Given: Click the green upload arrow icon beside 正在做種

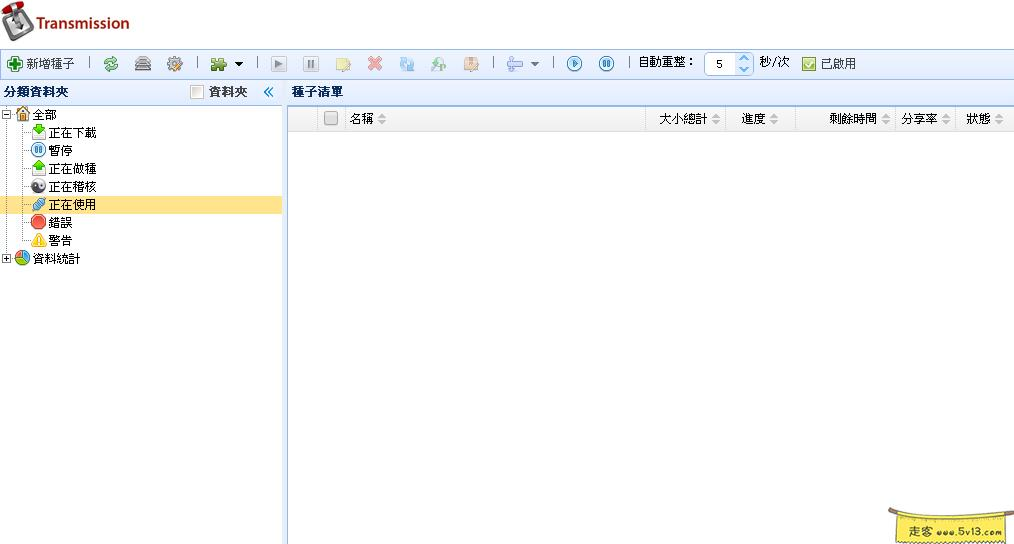Looking at the screenshot, I should pyautogui.click(x=39, y=168).
